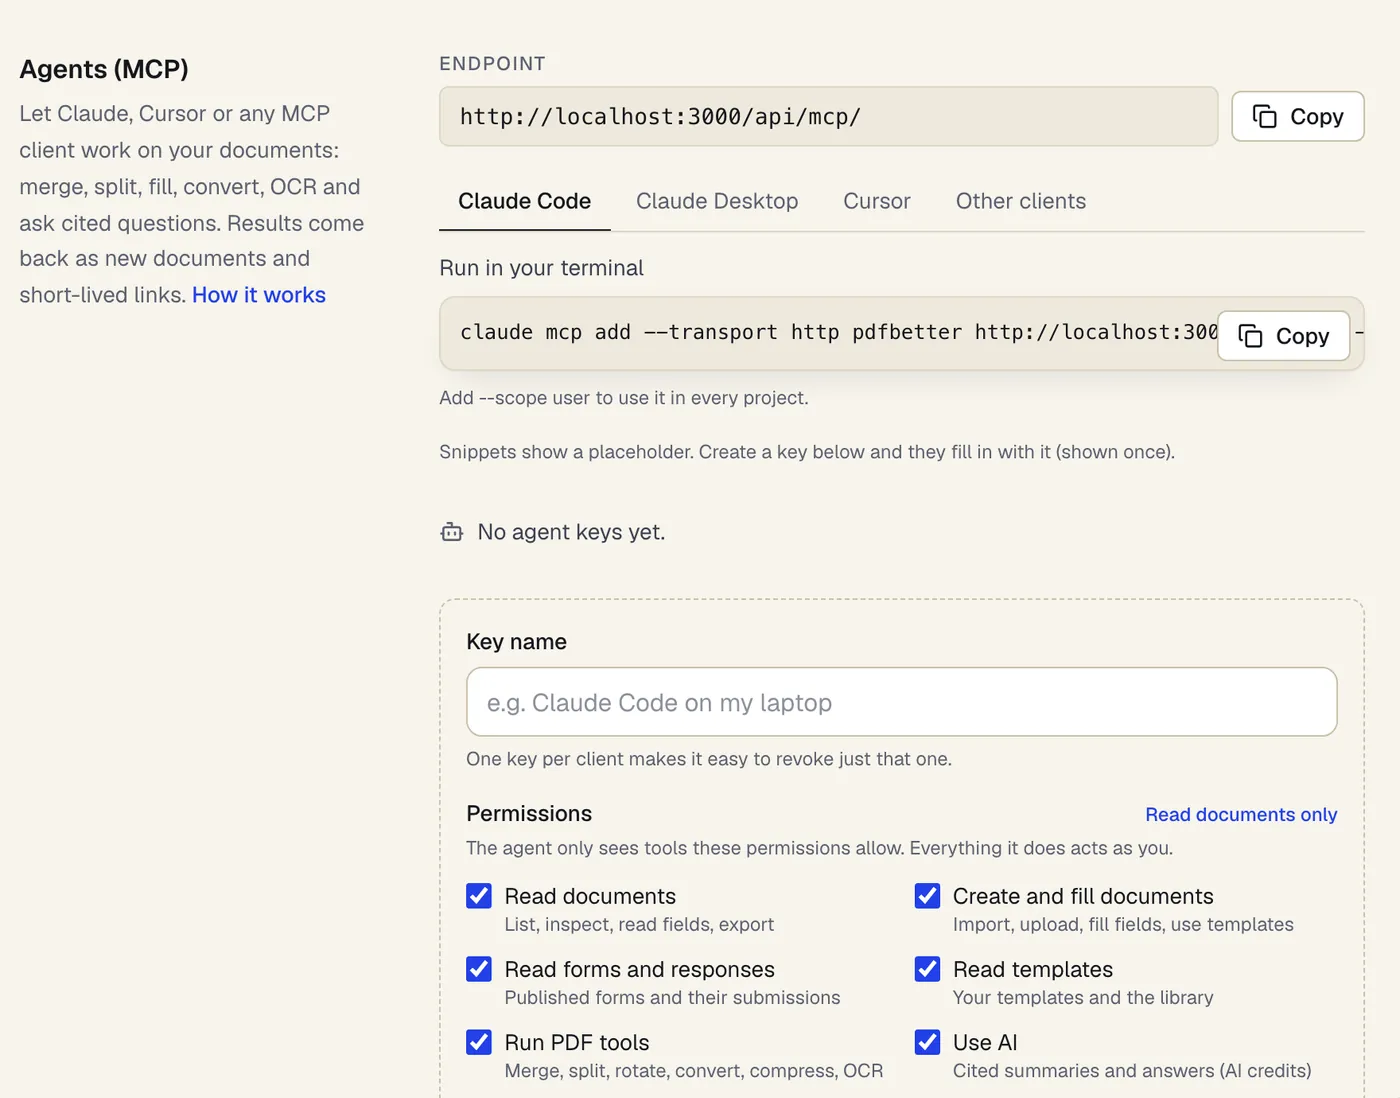Click the 'ENDPOINT' section label
Screen dimensions: 1400x1098
tap(493, 64)
